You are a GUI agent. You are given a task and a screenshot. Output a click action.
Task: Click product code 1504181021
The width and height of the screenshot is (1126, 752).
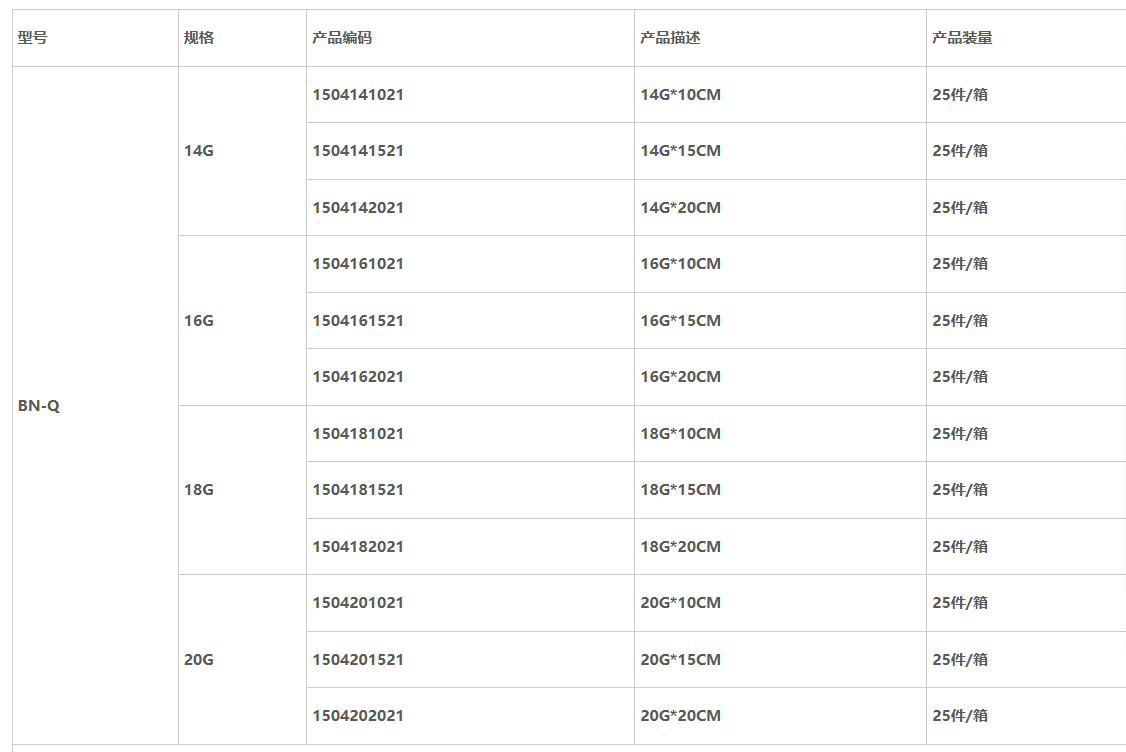coord(358,434)
